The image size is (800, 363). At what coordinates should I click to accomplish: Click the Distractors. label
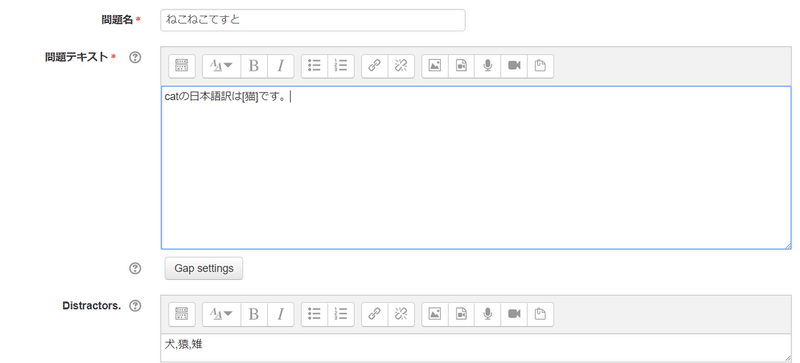(x=92, y=306)
